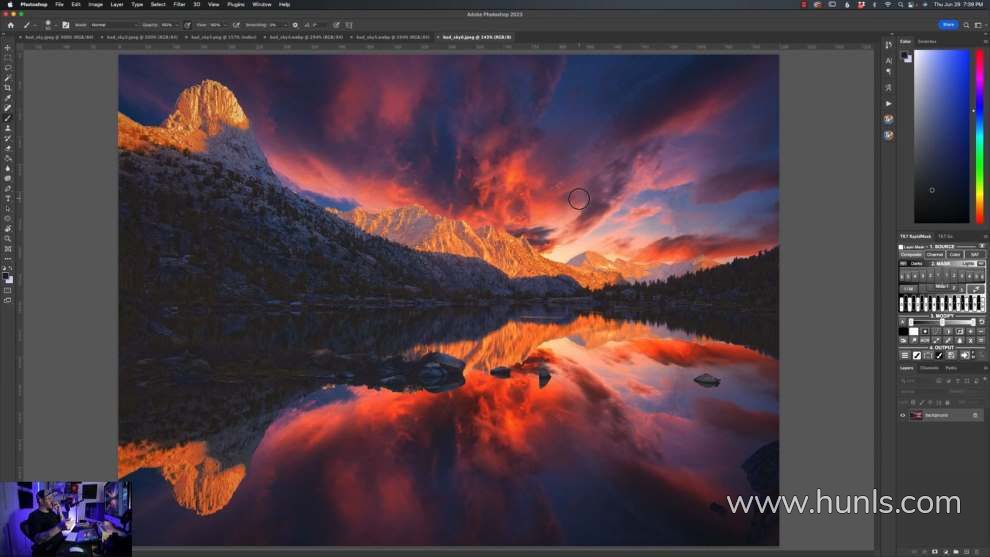Click the TK X icon in Modify section
Image resolution: width=990 pixels, height=557 pixels.
coord(970,340)
